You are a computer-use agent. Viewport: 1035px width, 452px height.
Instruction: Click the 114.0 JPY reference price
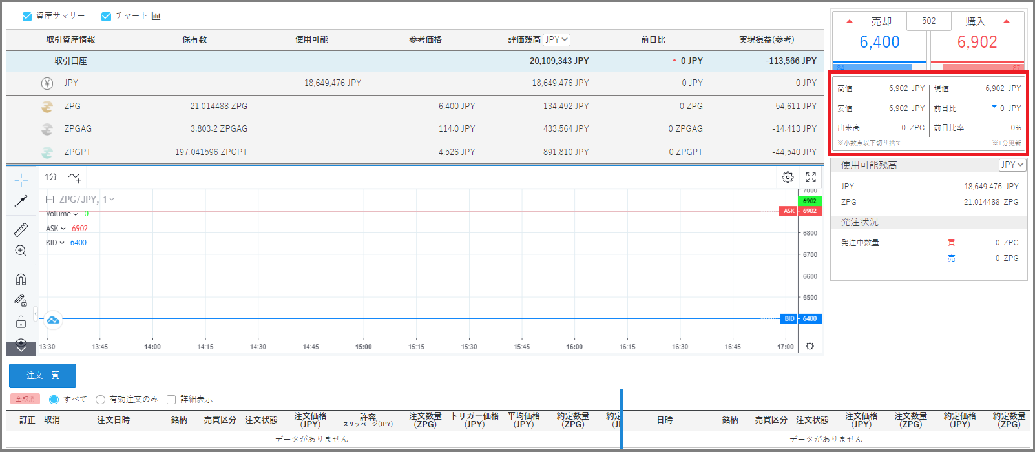(457, 129)
